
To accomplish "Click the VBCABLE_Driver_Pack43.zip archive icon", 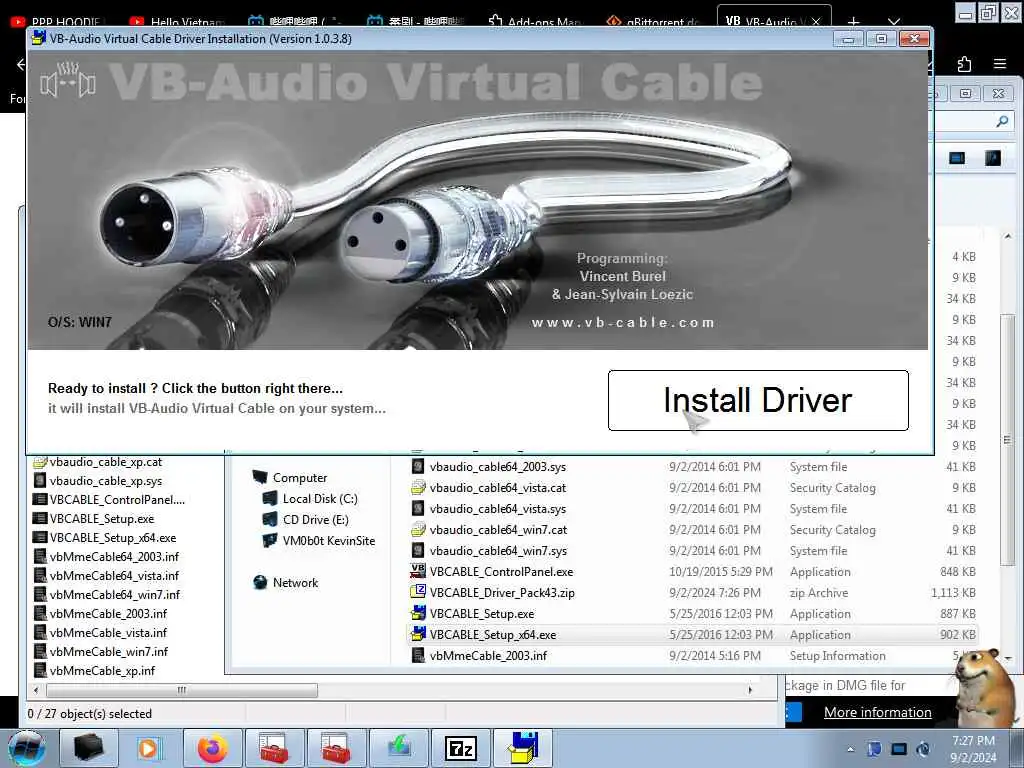I will coord(418,592).
